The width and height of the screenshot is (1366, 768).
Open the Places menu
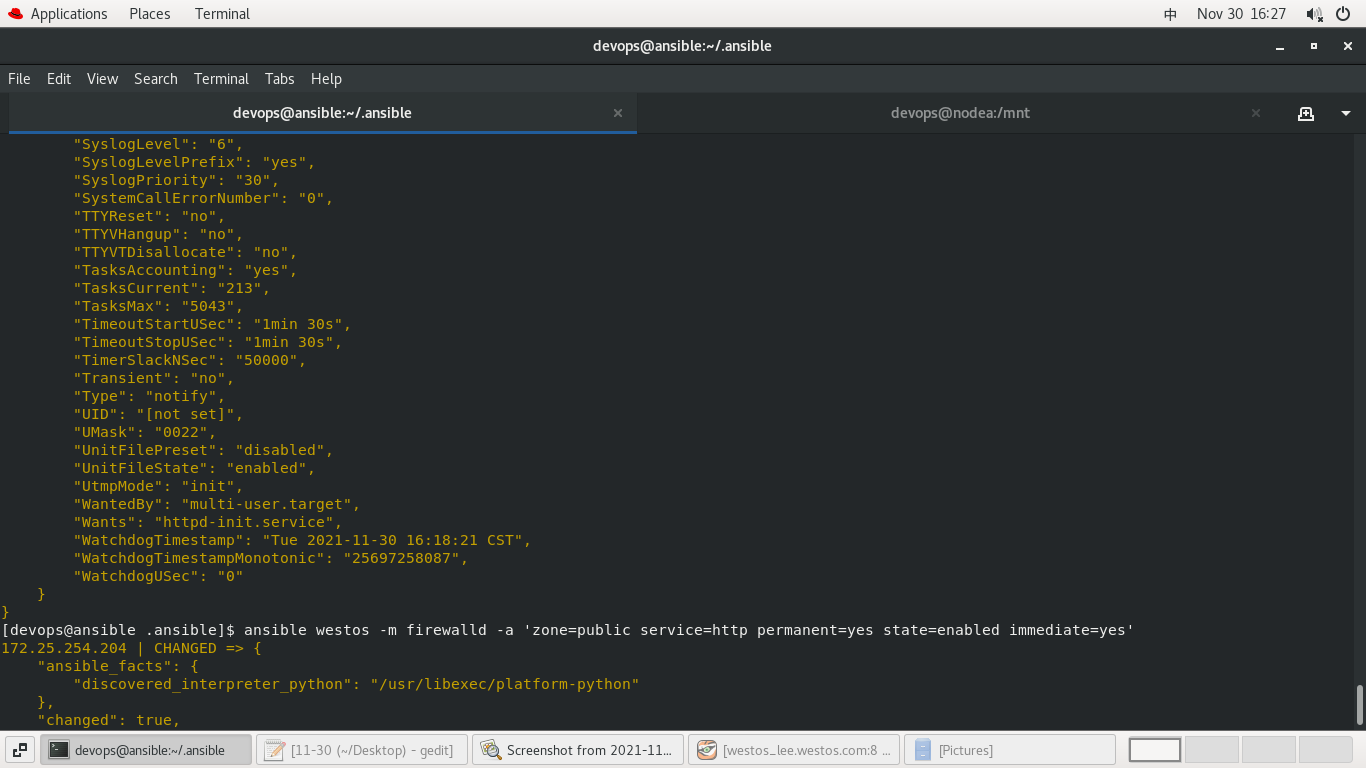click(150, 14)
